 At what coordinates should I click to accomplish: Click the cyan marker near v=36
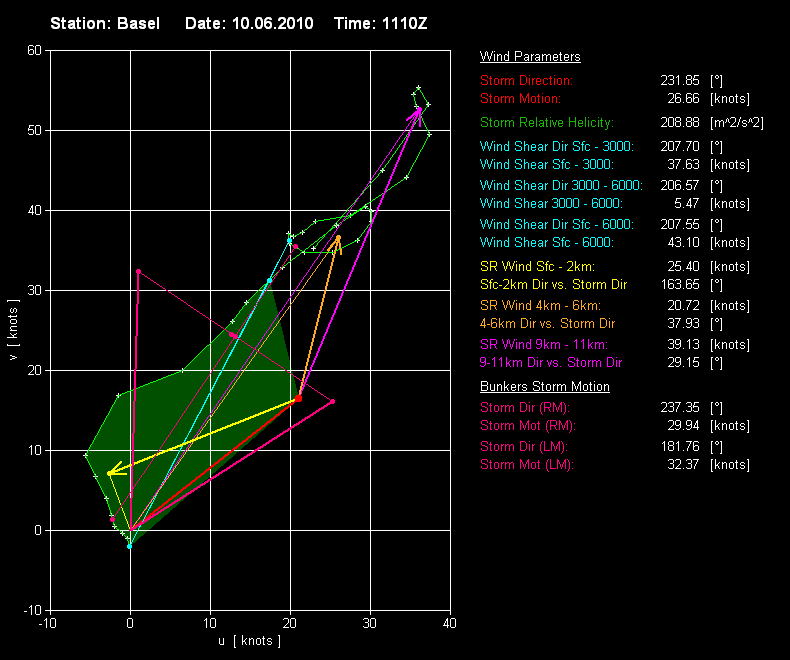290,240
